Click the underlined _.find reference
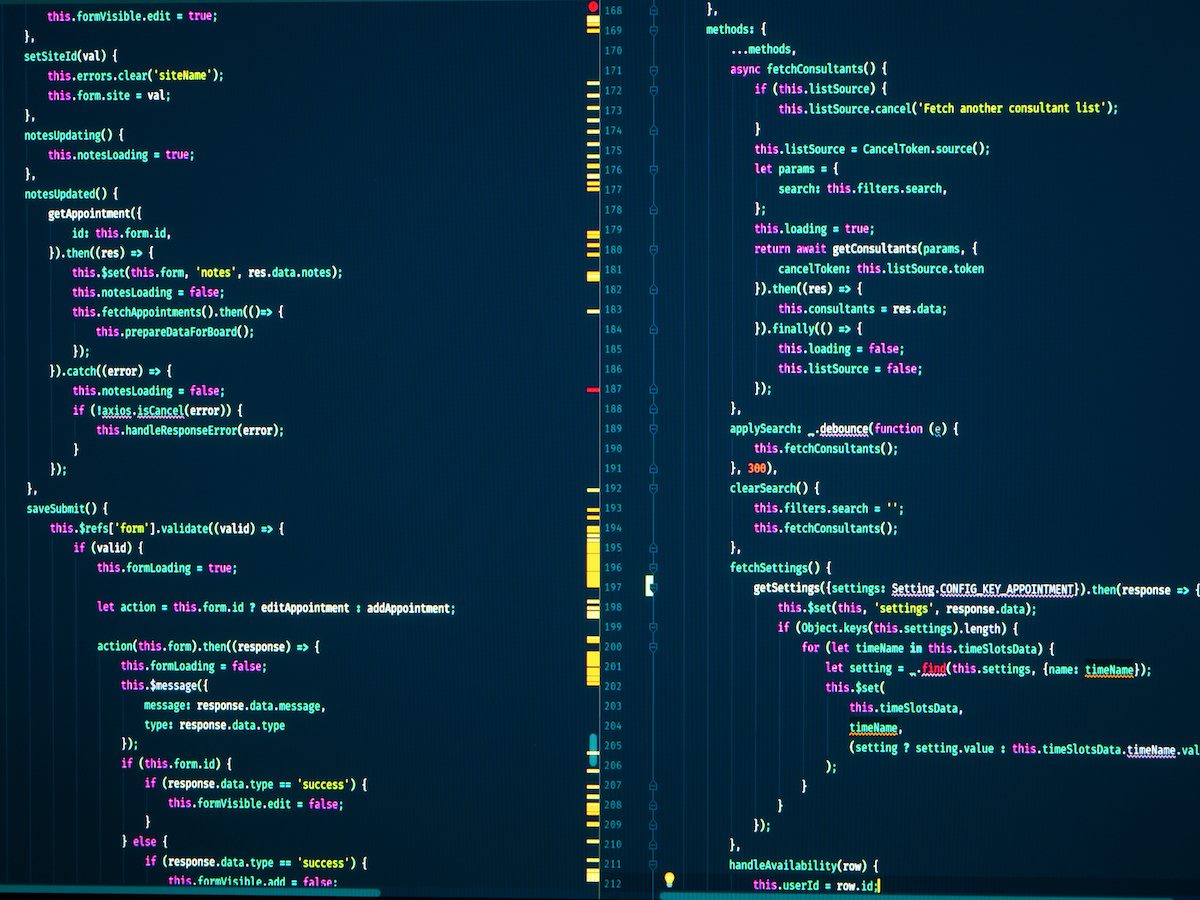1200x900 pixels. point(933,667)
